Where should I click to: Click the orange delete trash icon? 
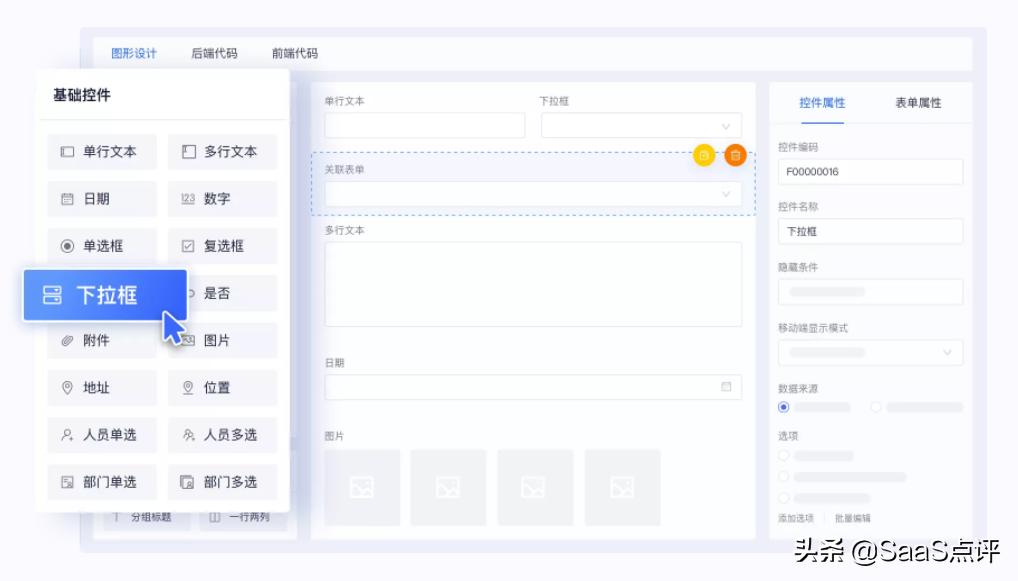tap(735, 155)
